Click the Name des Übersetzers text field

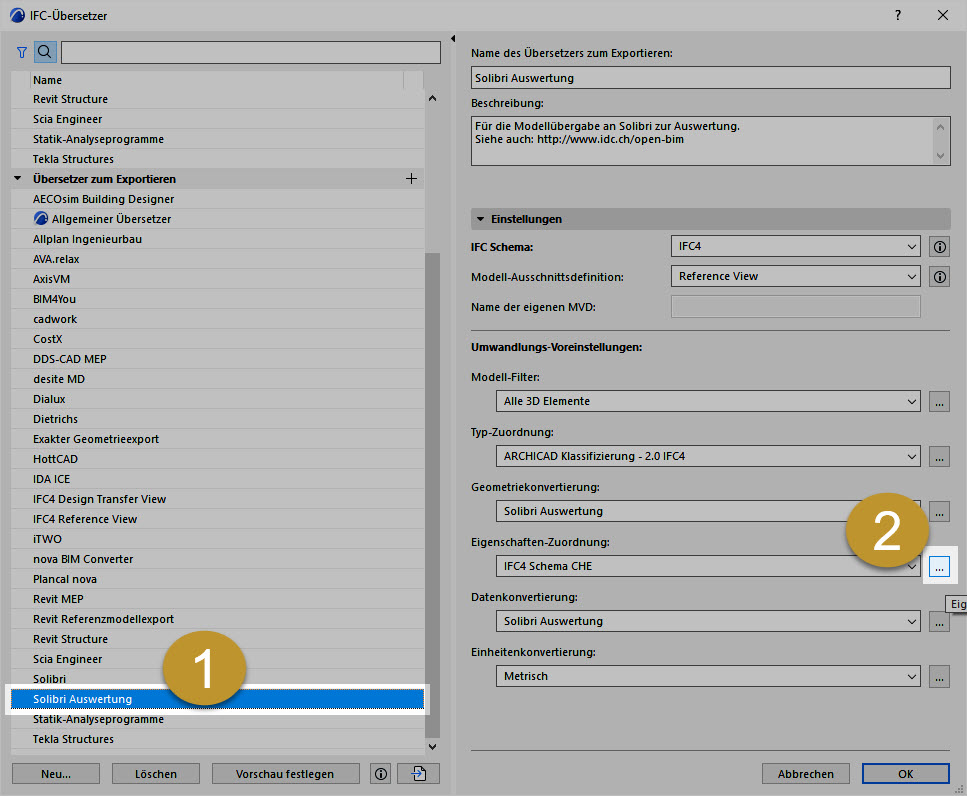click(710, 78)
